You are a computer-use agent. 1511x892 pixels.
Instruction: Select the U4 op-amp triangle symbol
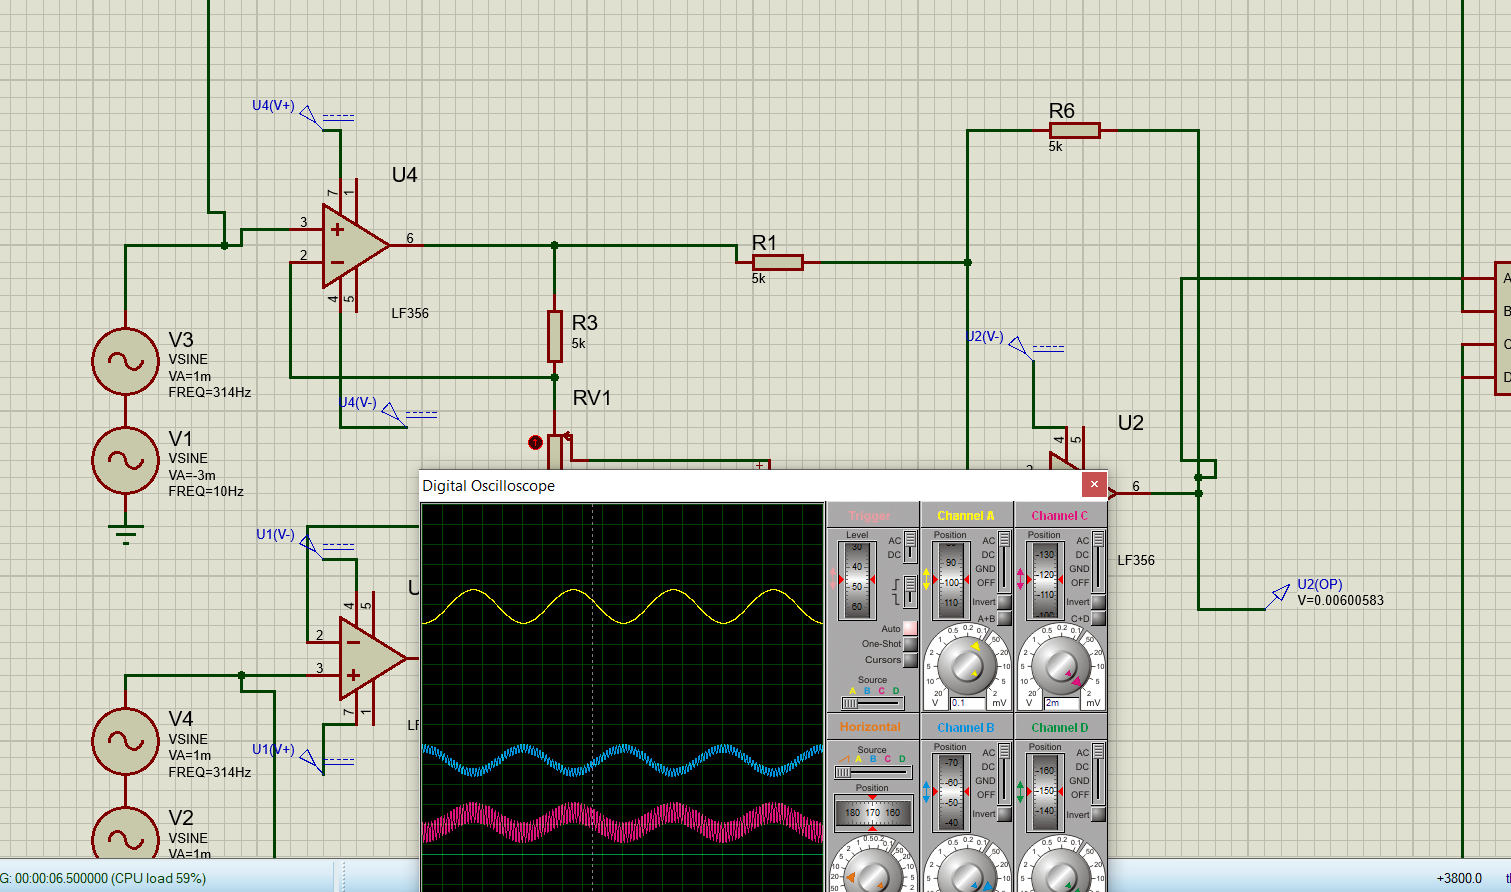coord(354,246)
